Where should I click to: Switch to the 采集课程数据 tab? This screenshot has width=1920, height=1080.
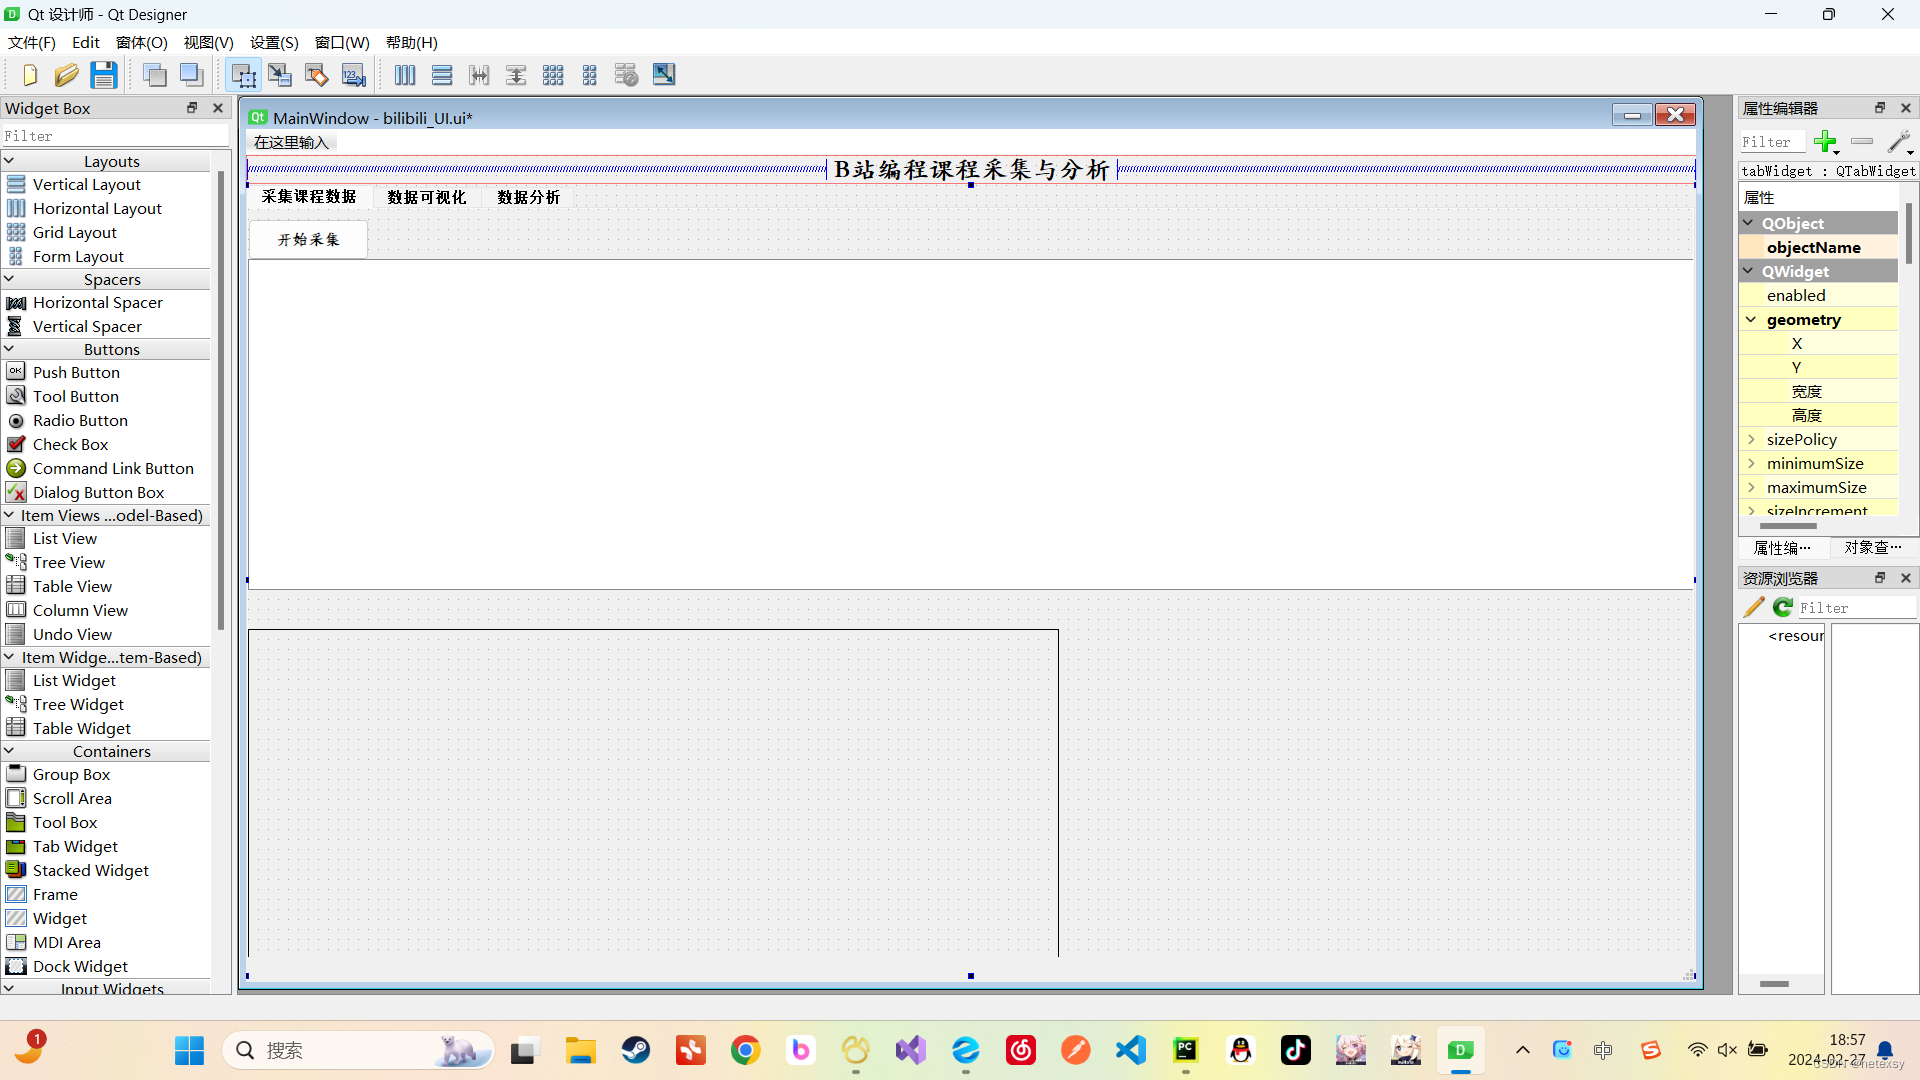[309, 196]
